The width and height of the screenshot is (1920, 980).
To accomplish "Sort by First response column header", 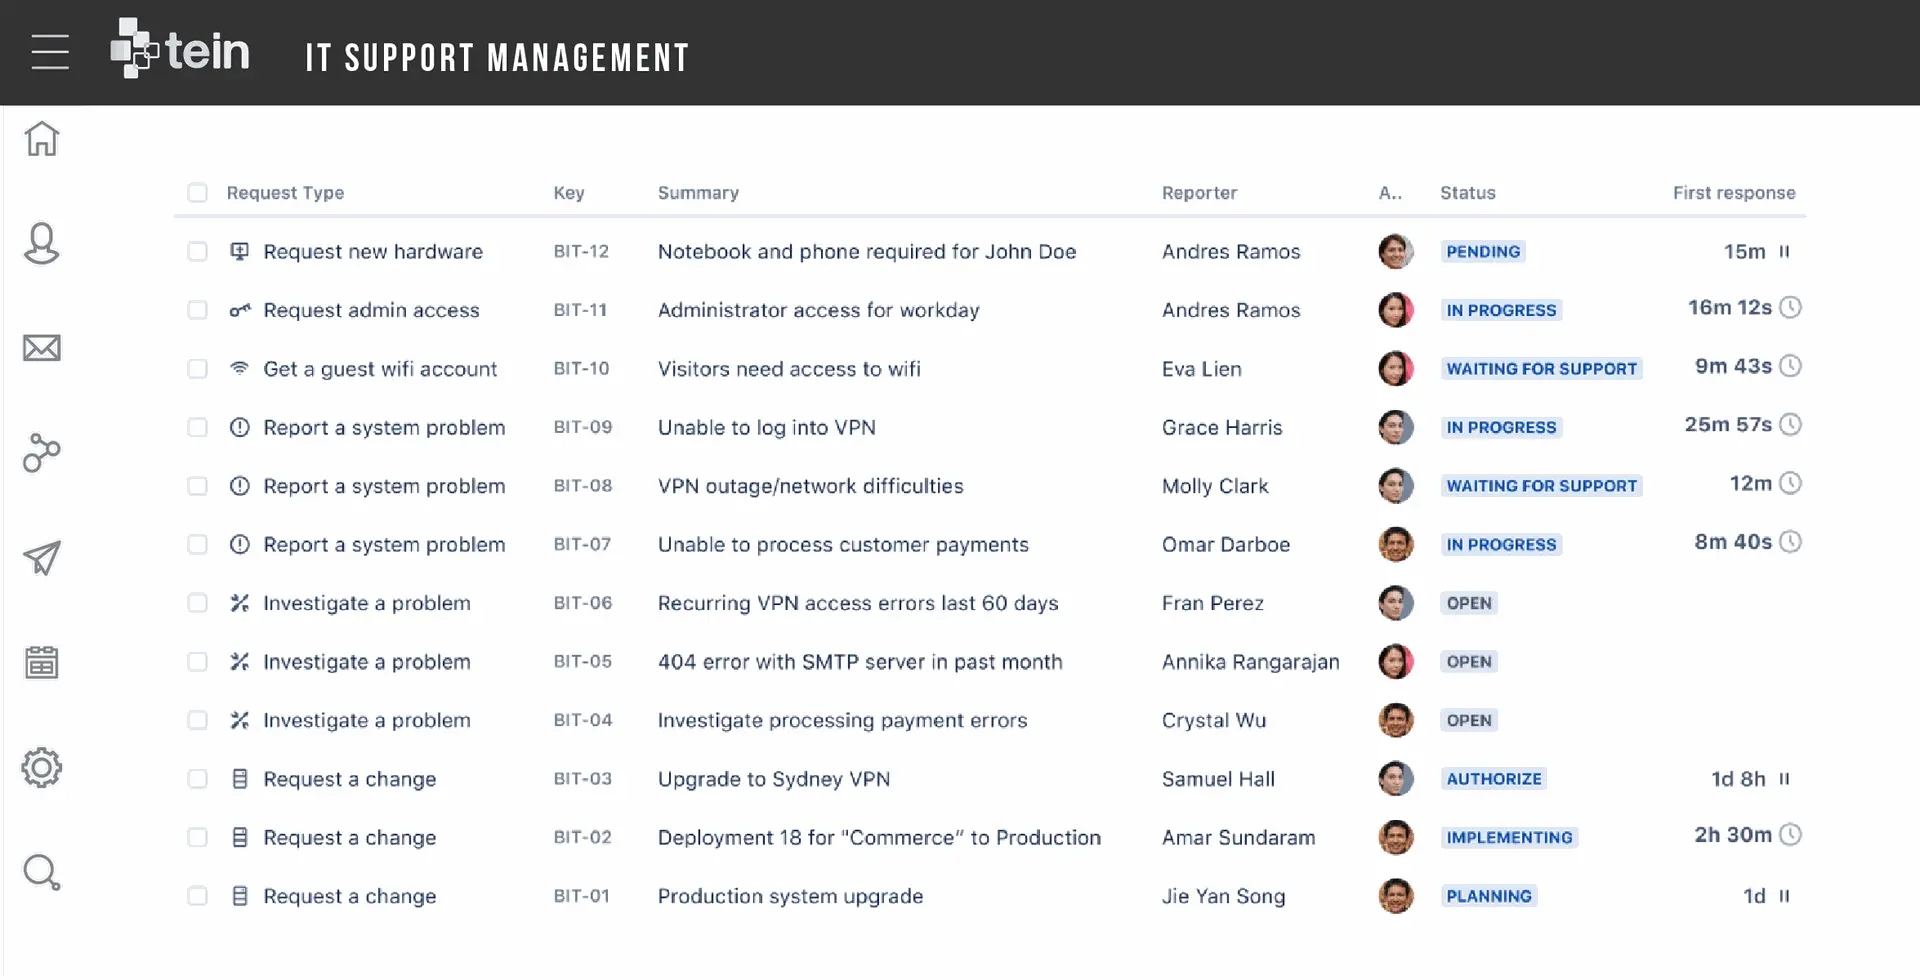I will 1733,193.
